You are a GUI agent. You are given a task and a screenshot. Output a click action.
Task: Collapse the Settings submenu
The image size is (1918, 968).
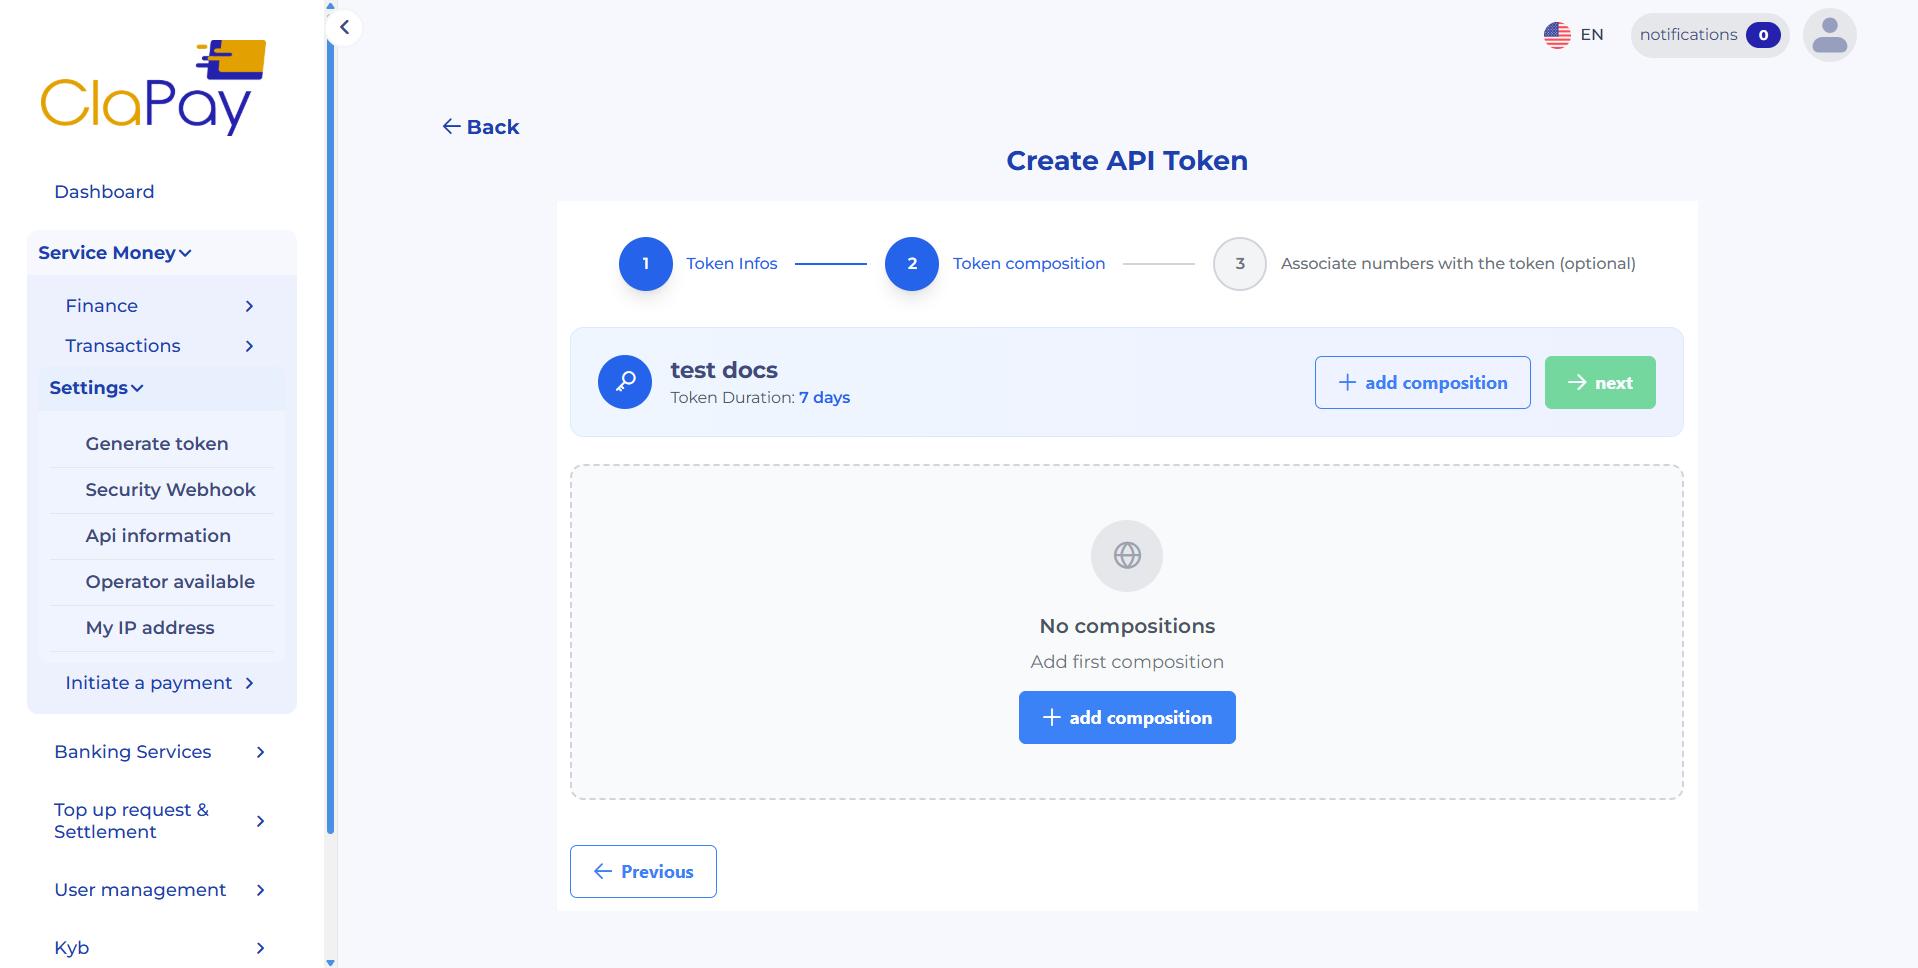coord(96,388)
